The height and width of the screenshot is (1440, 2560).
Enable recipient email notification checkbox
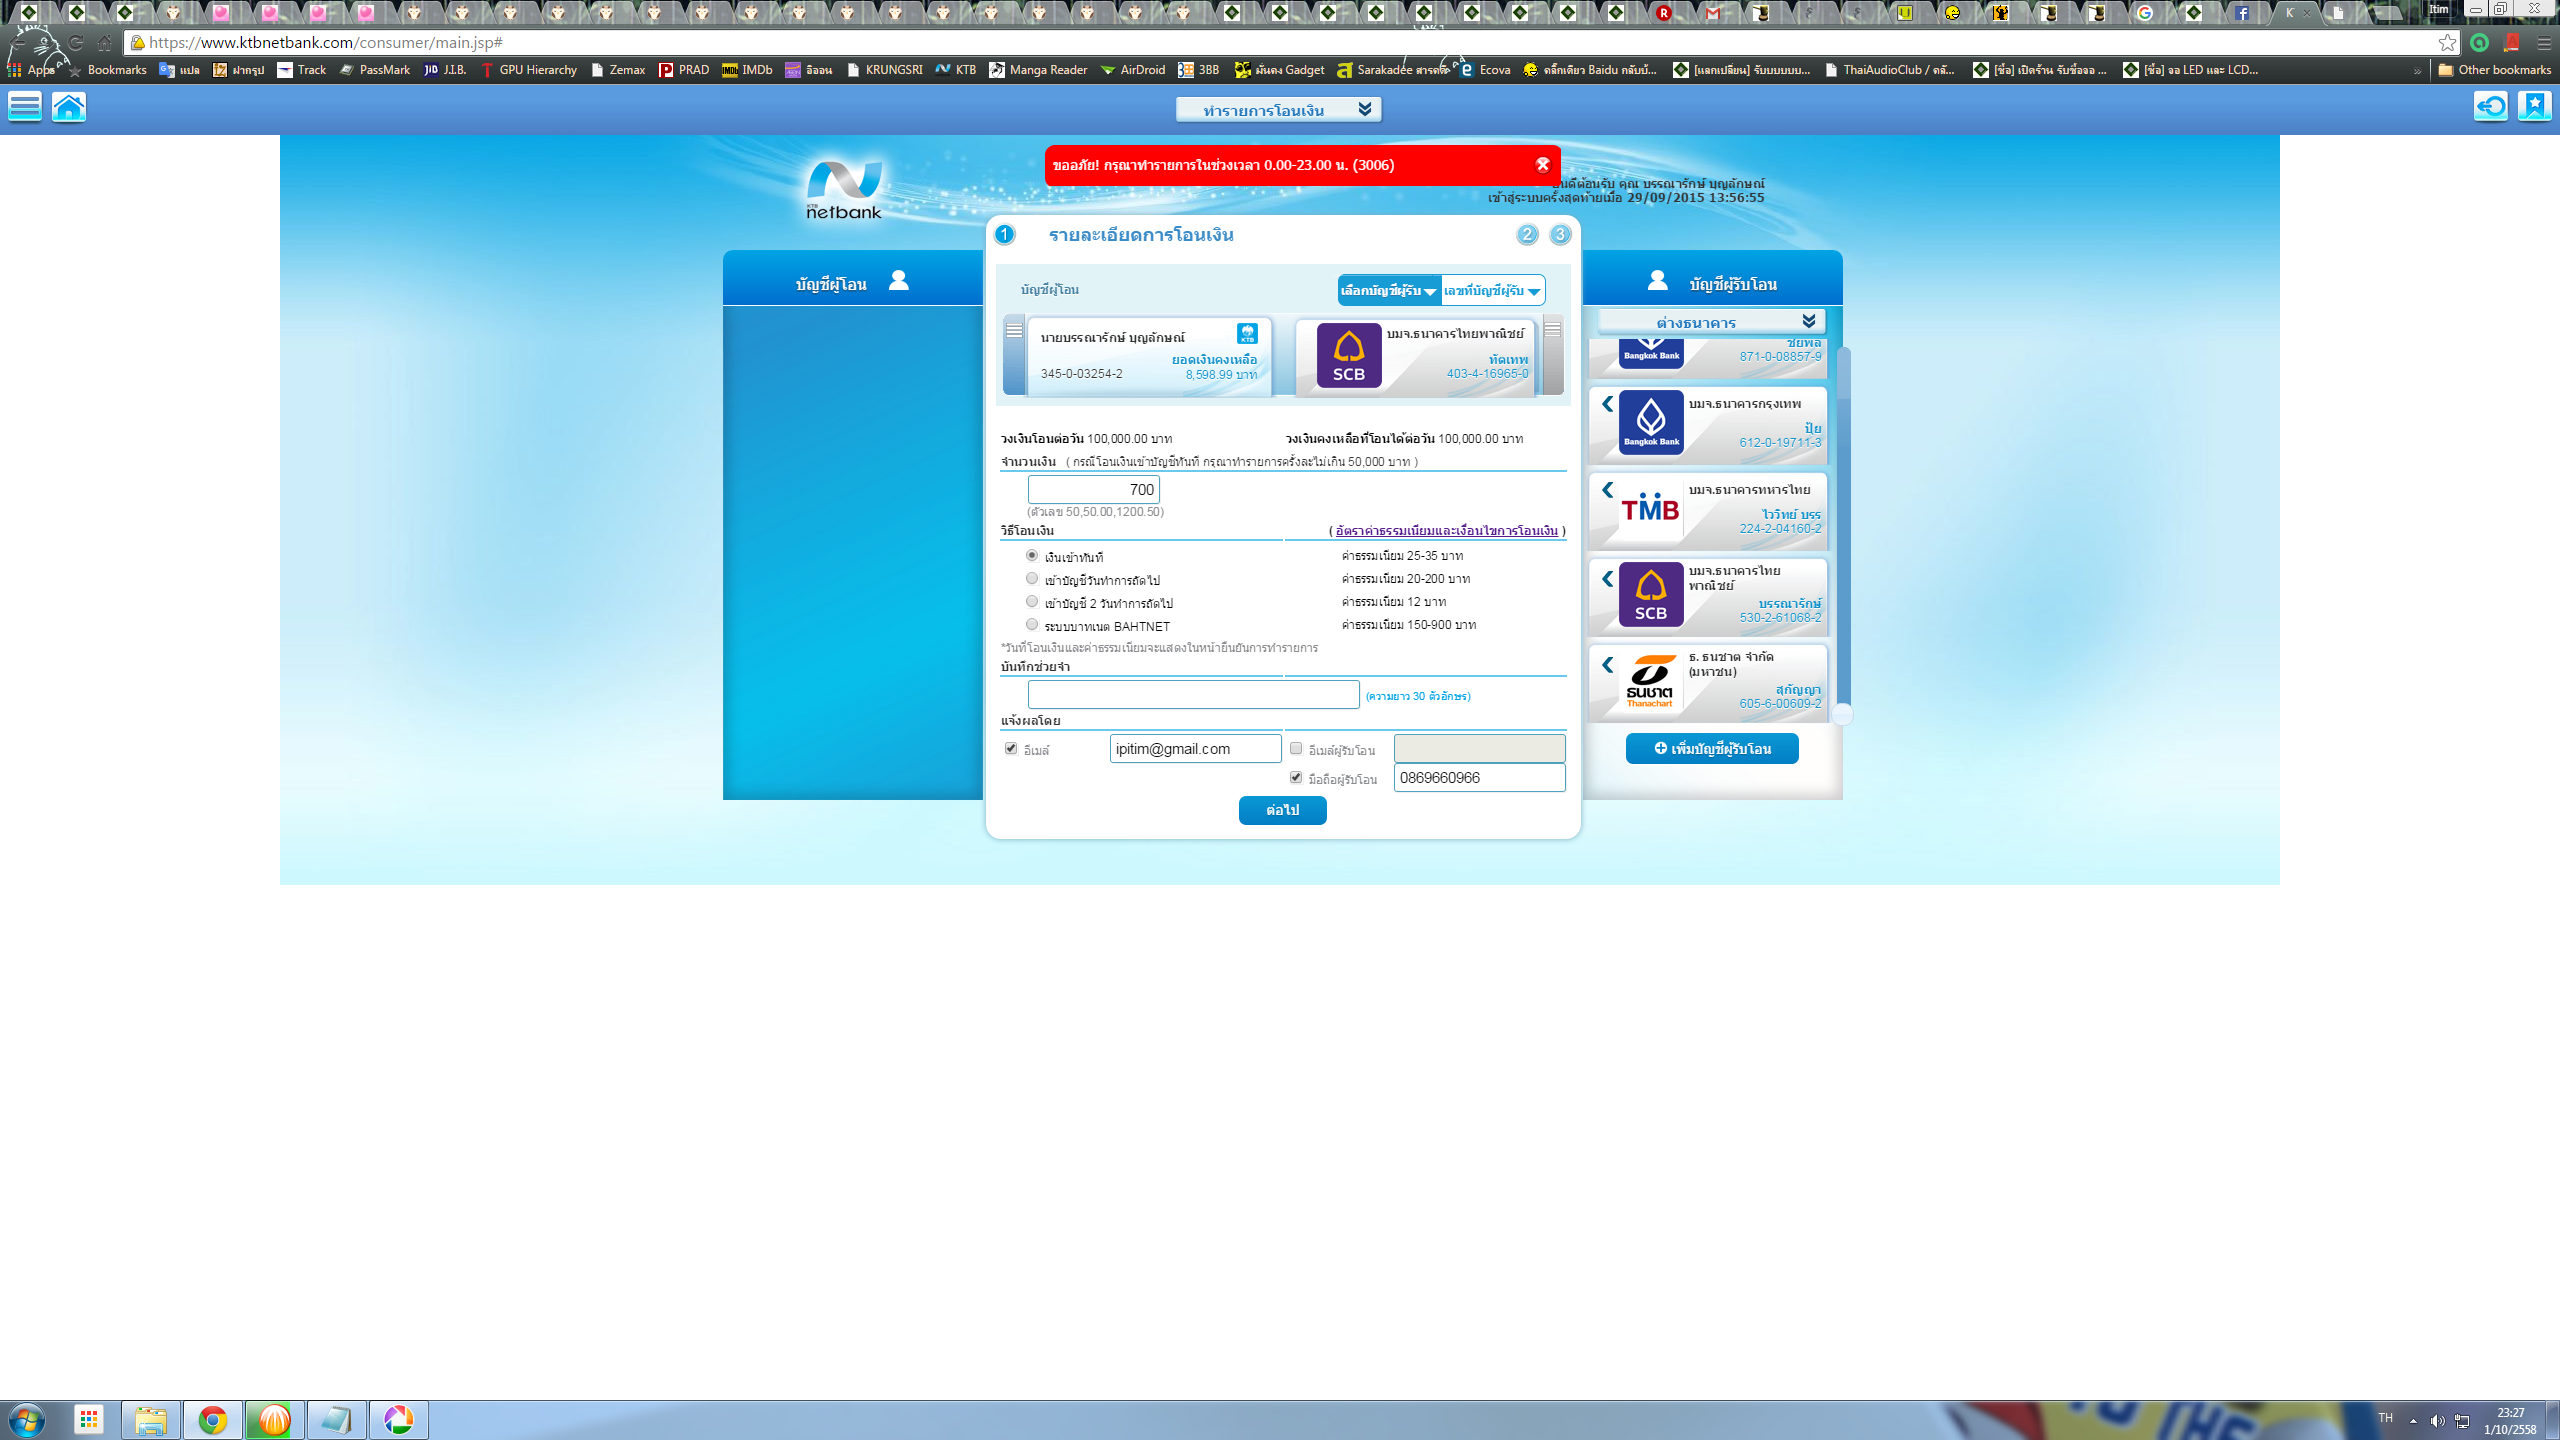1296,748
